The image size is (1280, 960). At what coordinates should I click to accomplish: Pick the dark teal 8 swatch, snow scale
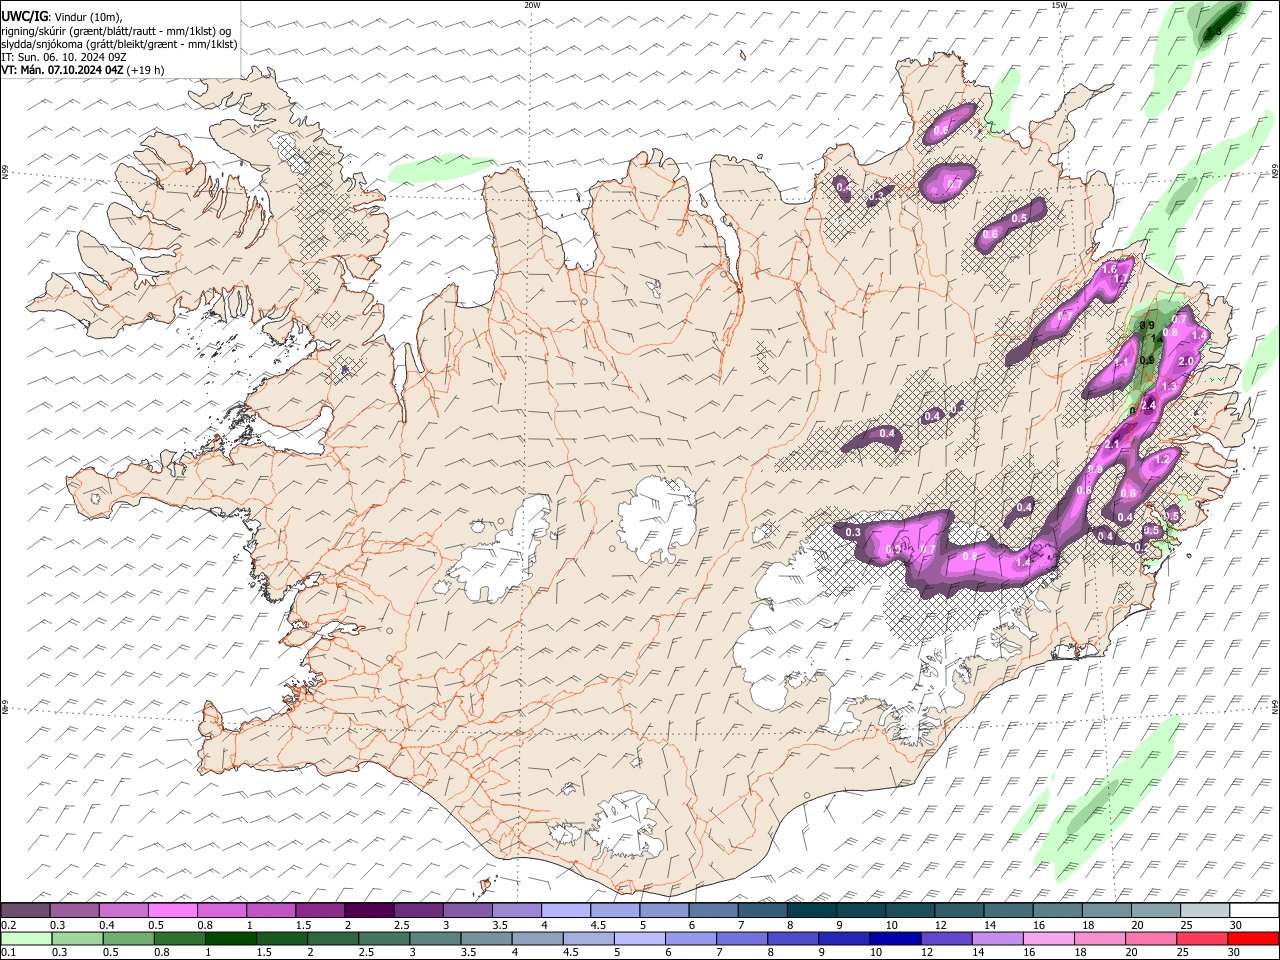[x=812, y=911]
